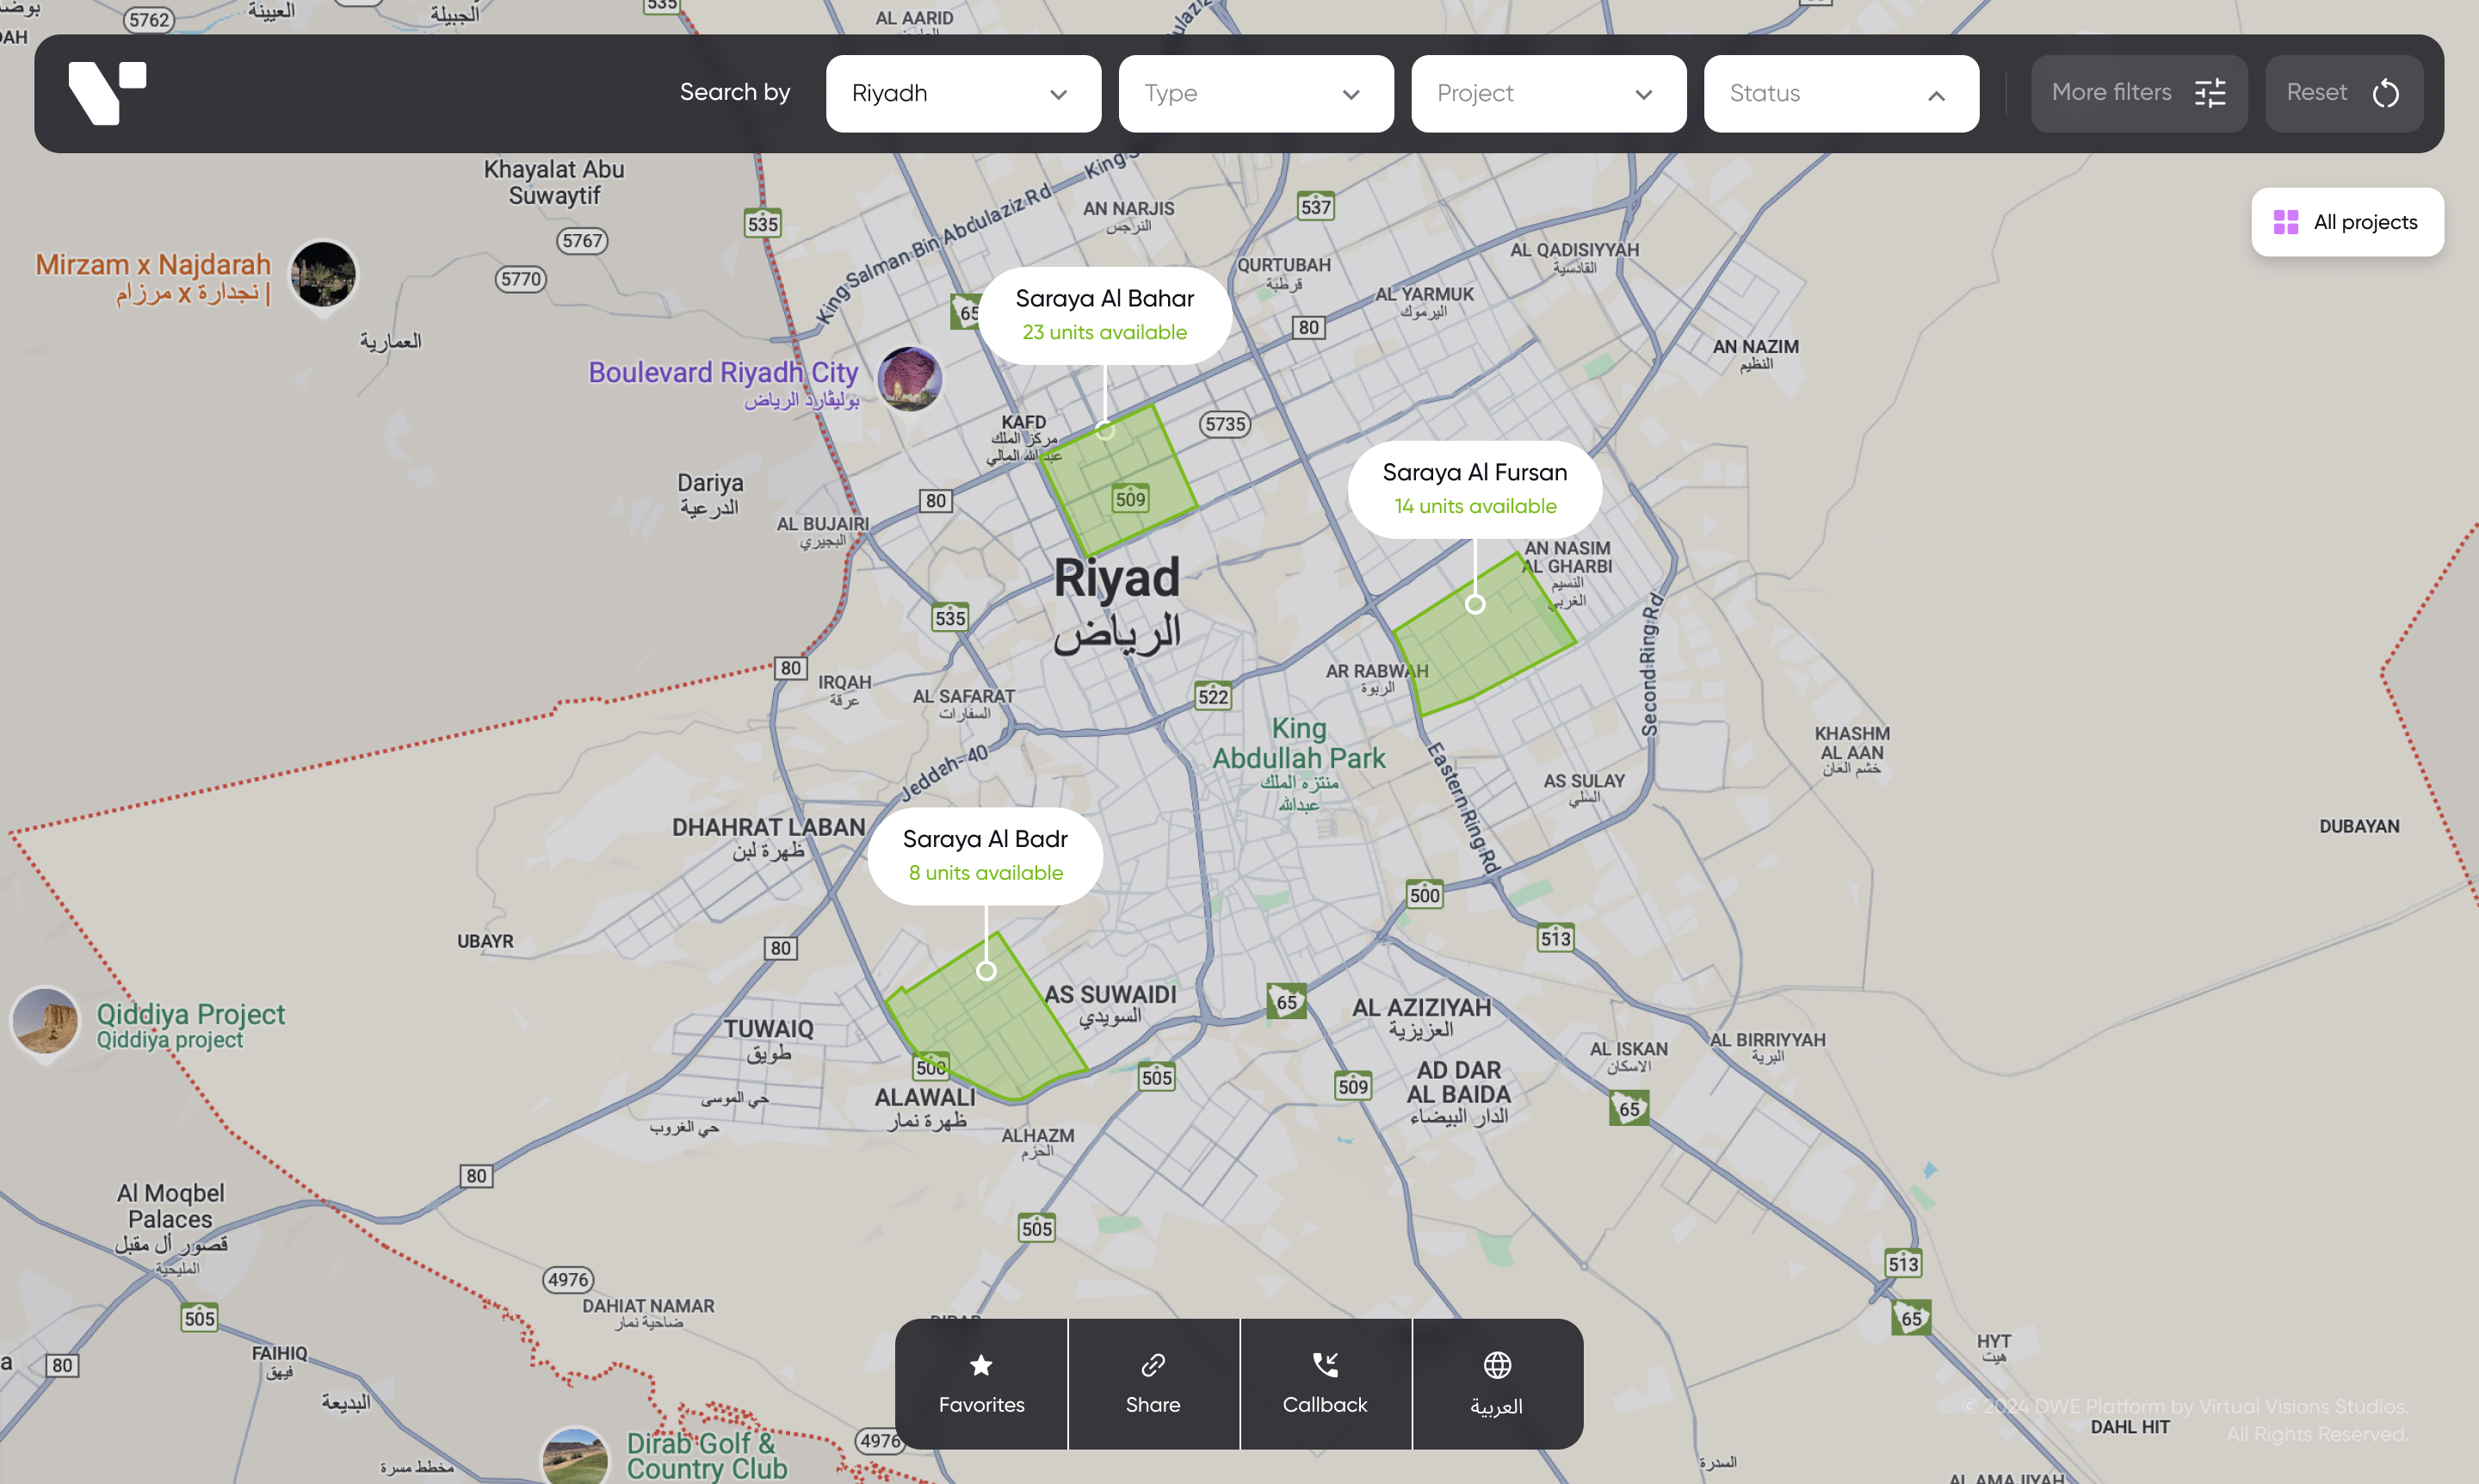Expand the Type dropdown

tap(1255, 93)
